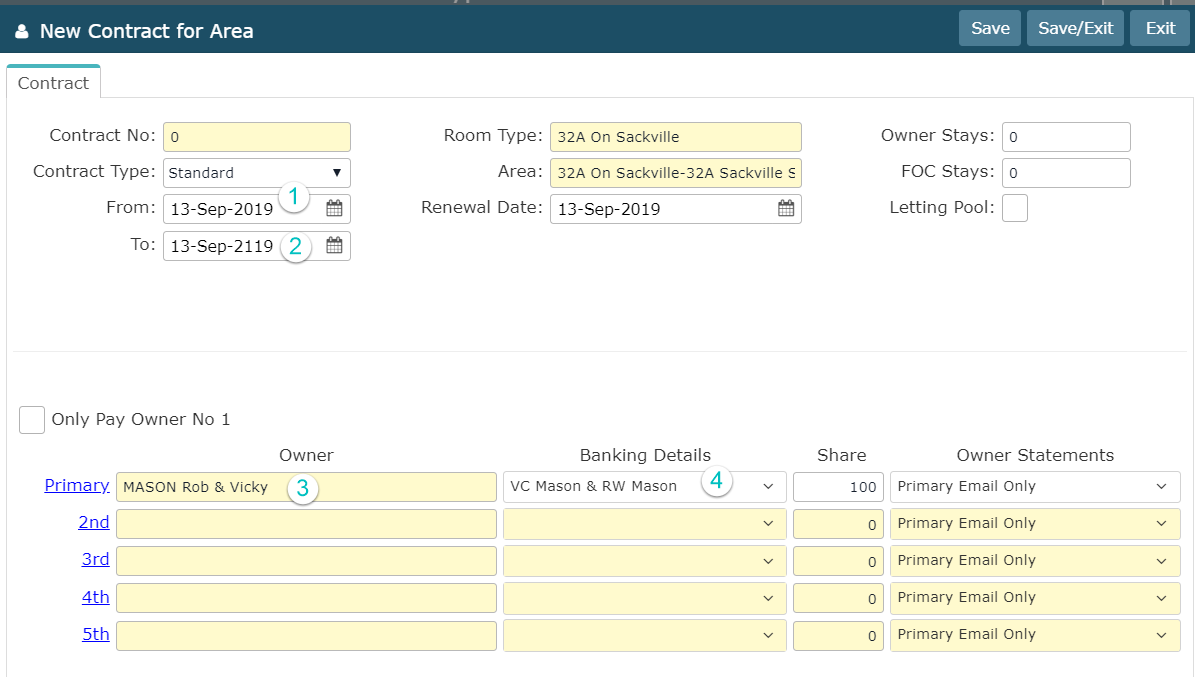The height and width of the screenshot is (677, 1195).
Task: Enable Only Pay Owner No 1
Action: [x=32, y=420]
